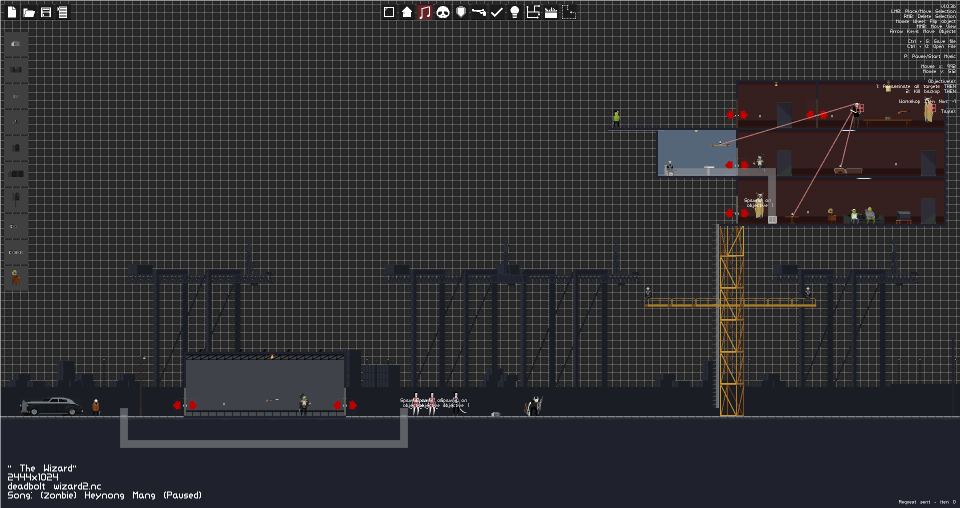The height and width of the screenshot is (508, 960).
Task: Select the right warehouse door marker
Action: coord(345,405)
